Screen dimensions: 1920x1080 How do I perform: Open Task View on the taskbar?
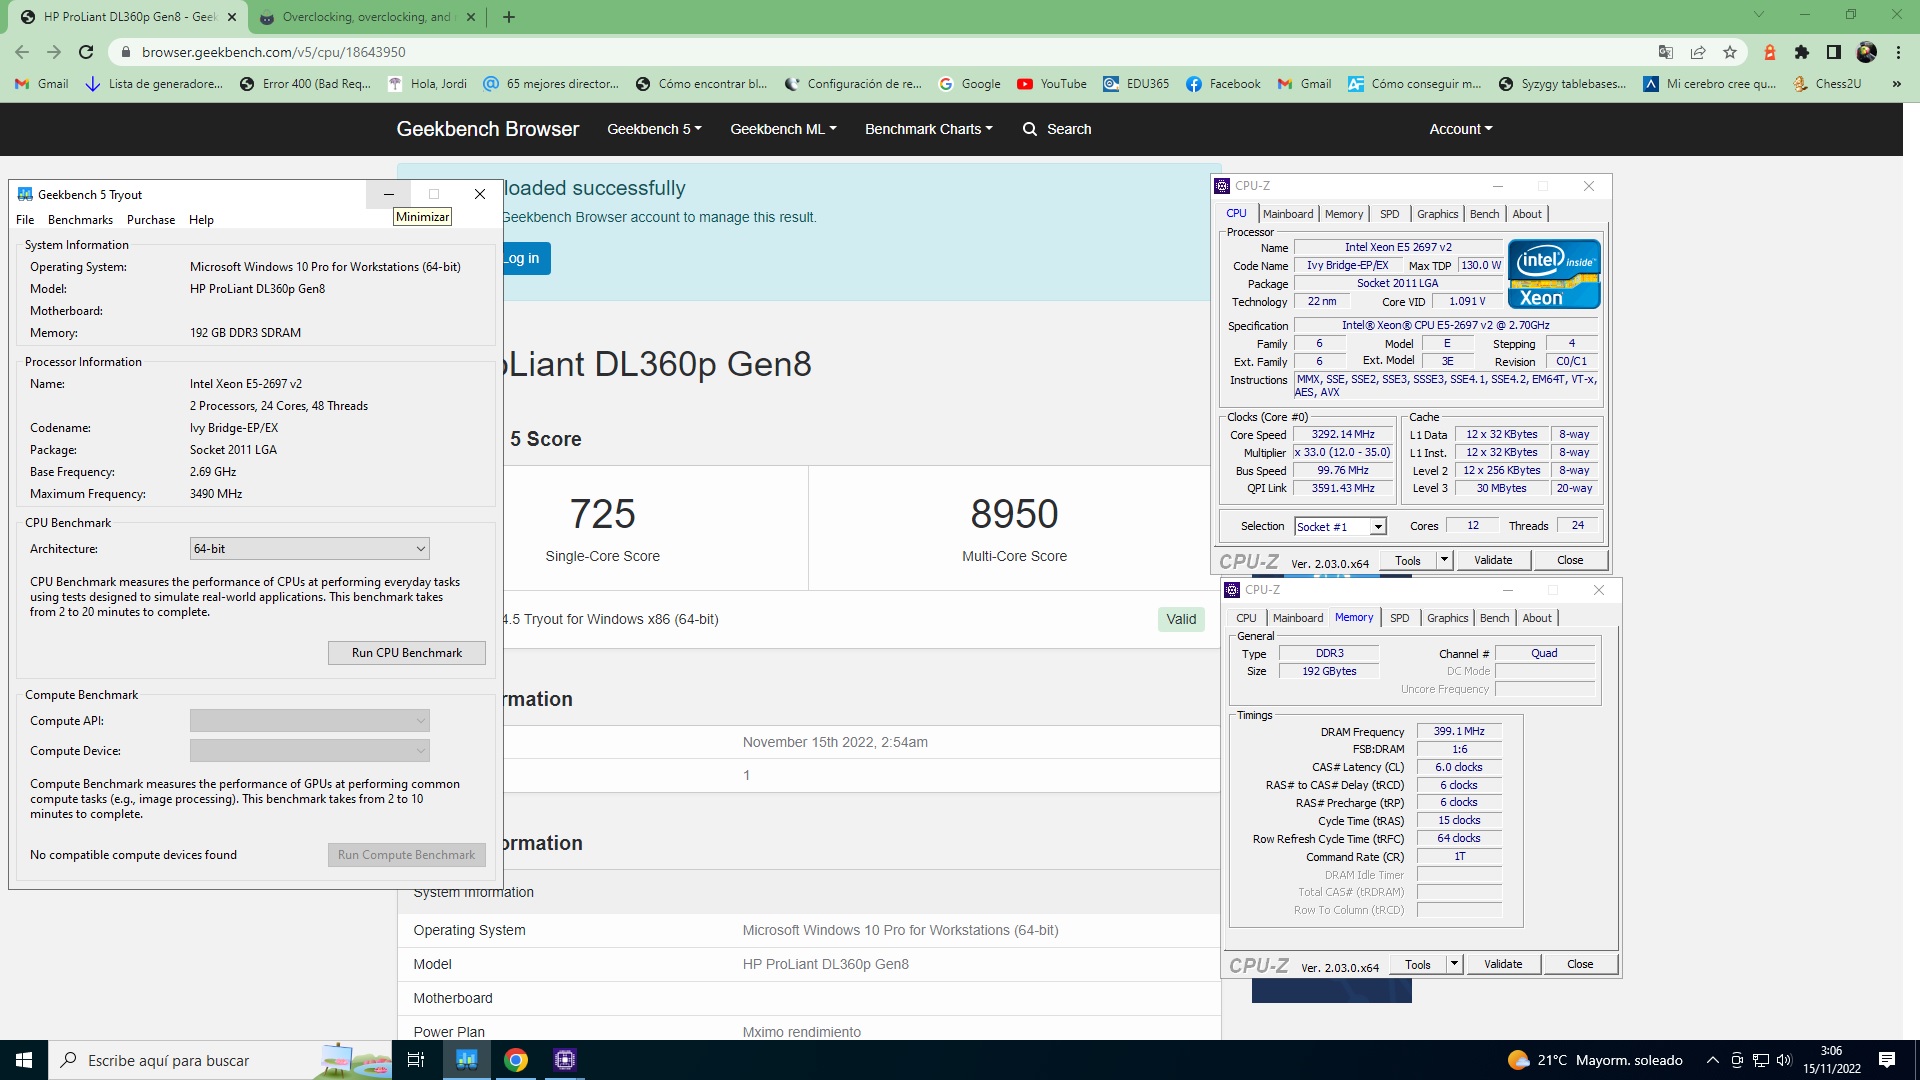(416, 1060)
